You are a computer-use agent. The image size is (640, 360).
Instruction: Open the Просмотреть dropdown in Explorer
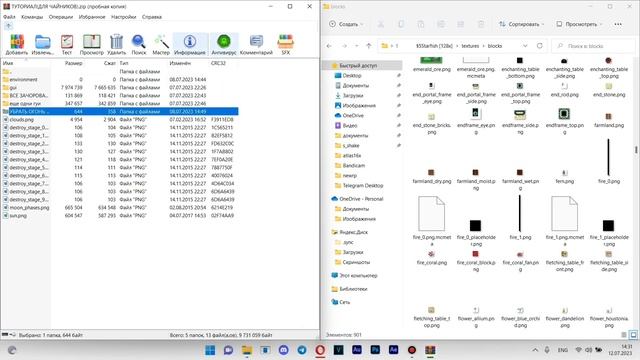[579, 24]
